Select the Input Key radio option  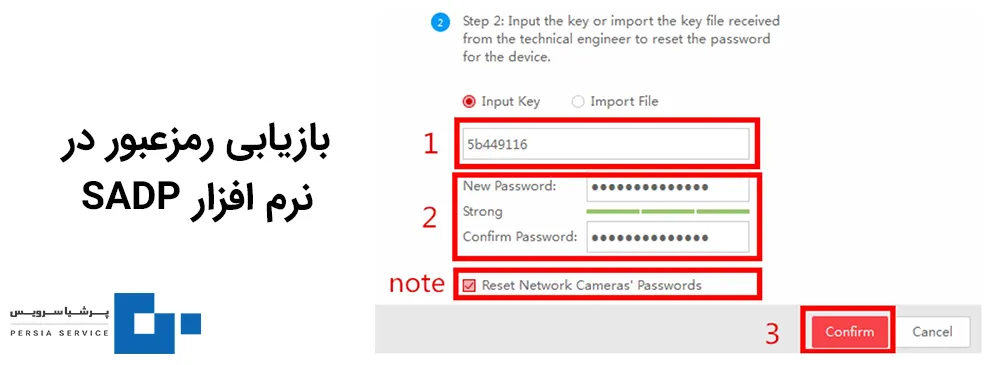tap(469, 102)
